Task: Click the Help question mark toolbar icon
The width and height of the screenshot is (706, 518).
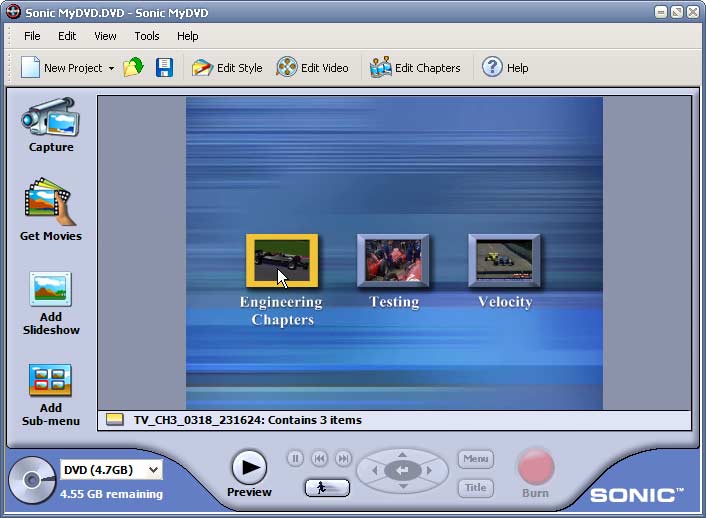Action: pyautogui.click(x=492, y=67)
